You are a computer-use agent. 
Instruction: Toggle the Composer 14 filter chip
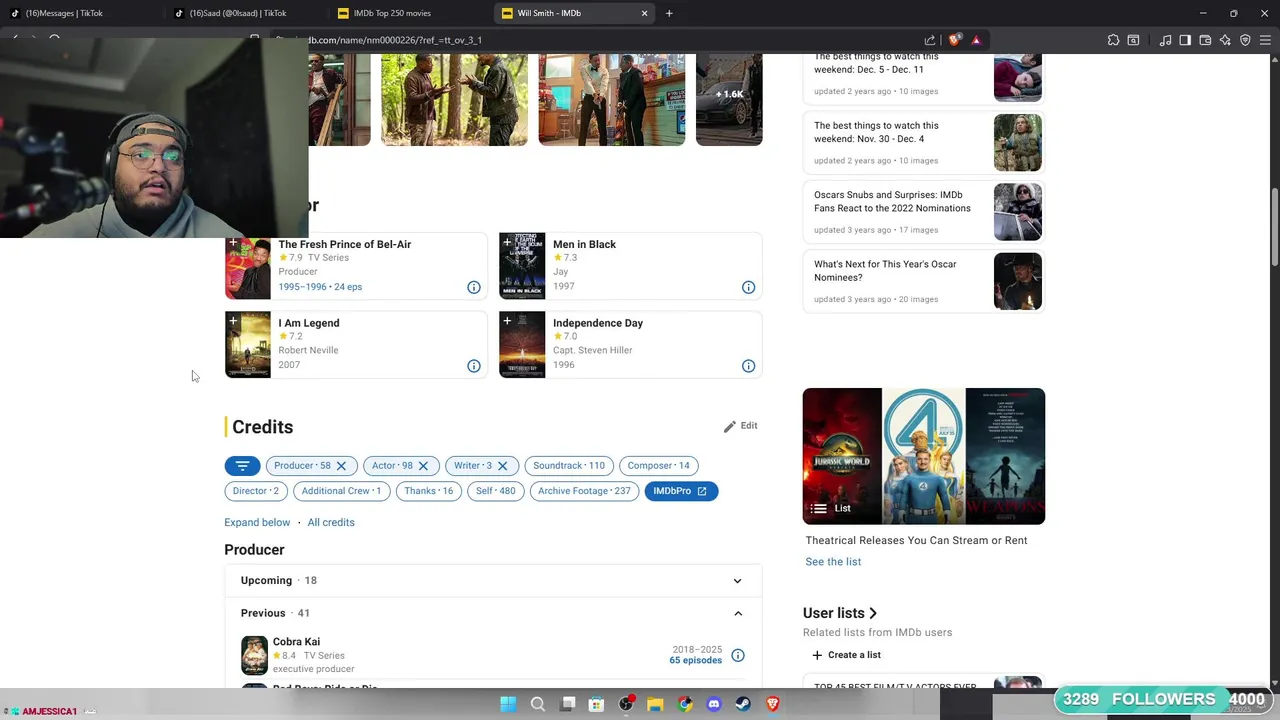(x=658, y=465)
